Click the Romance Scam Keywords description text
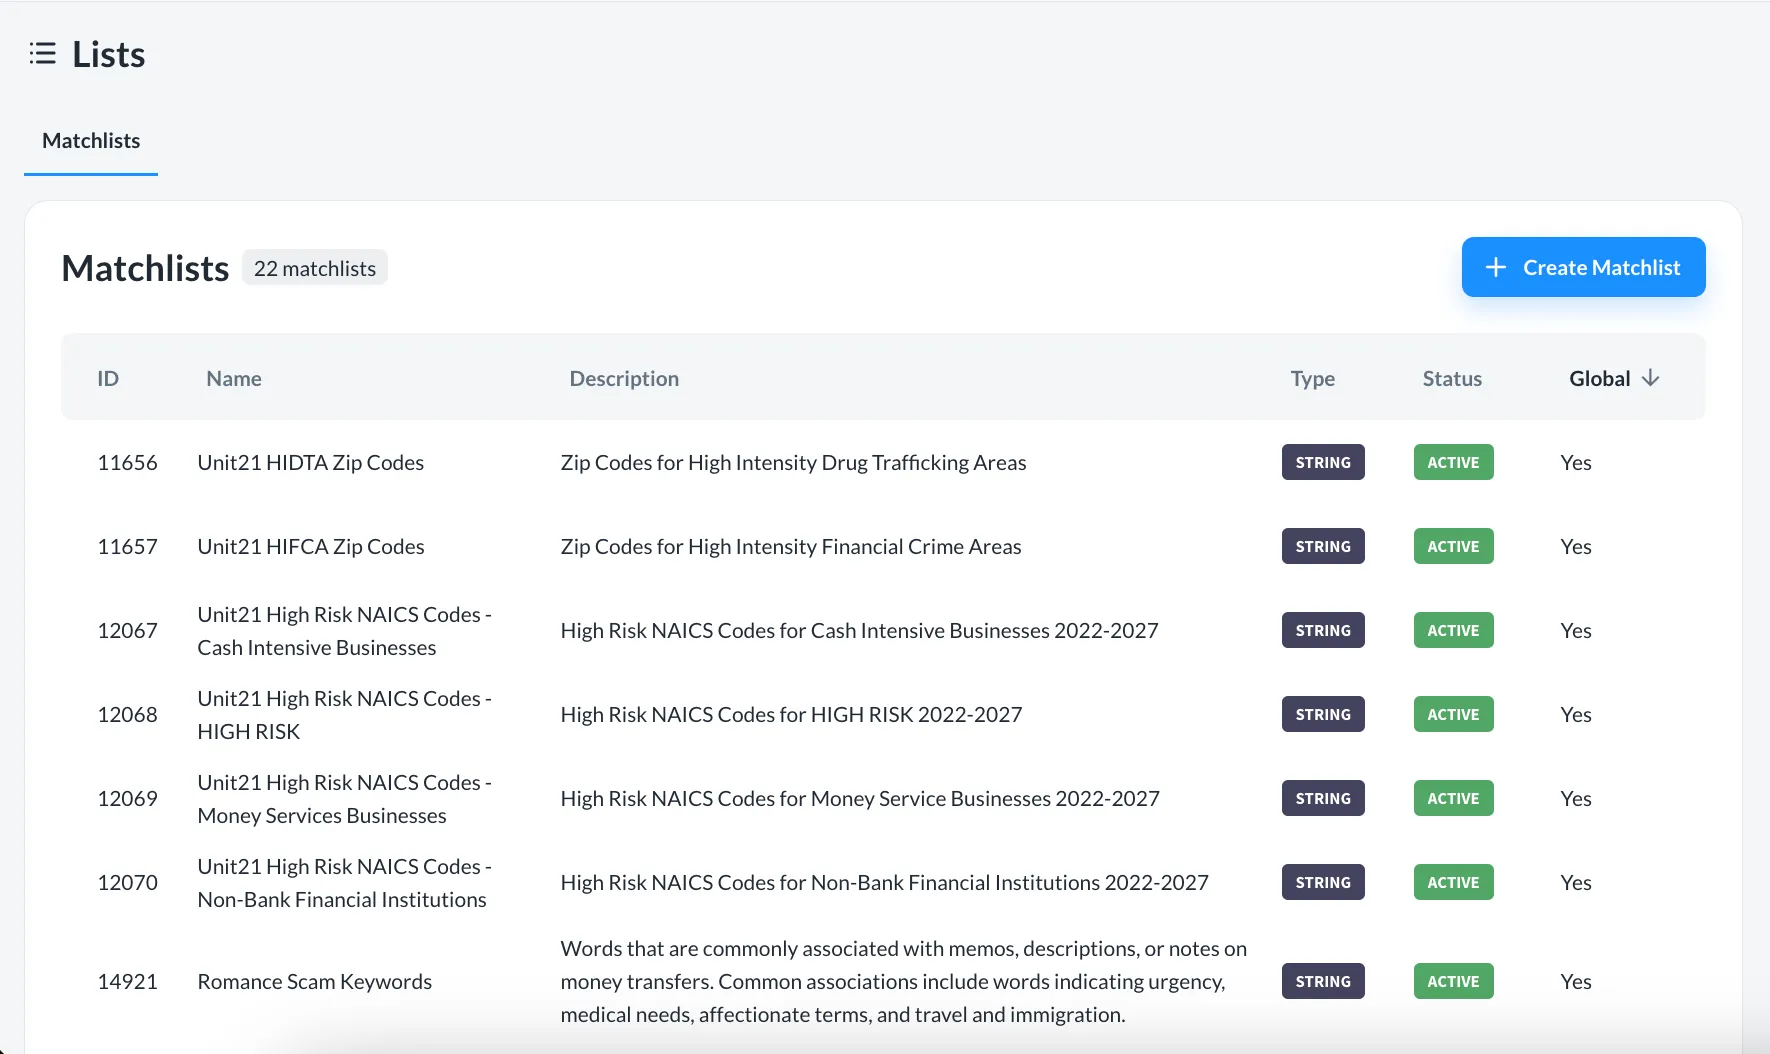The image size is (1770, 1054). click(x=903, y=982)
